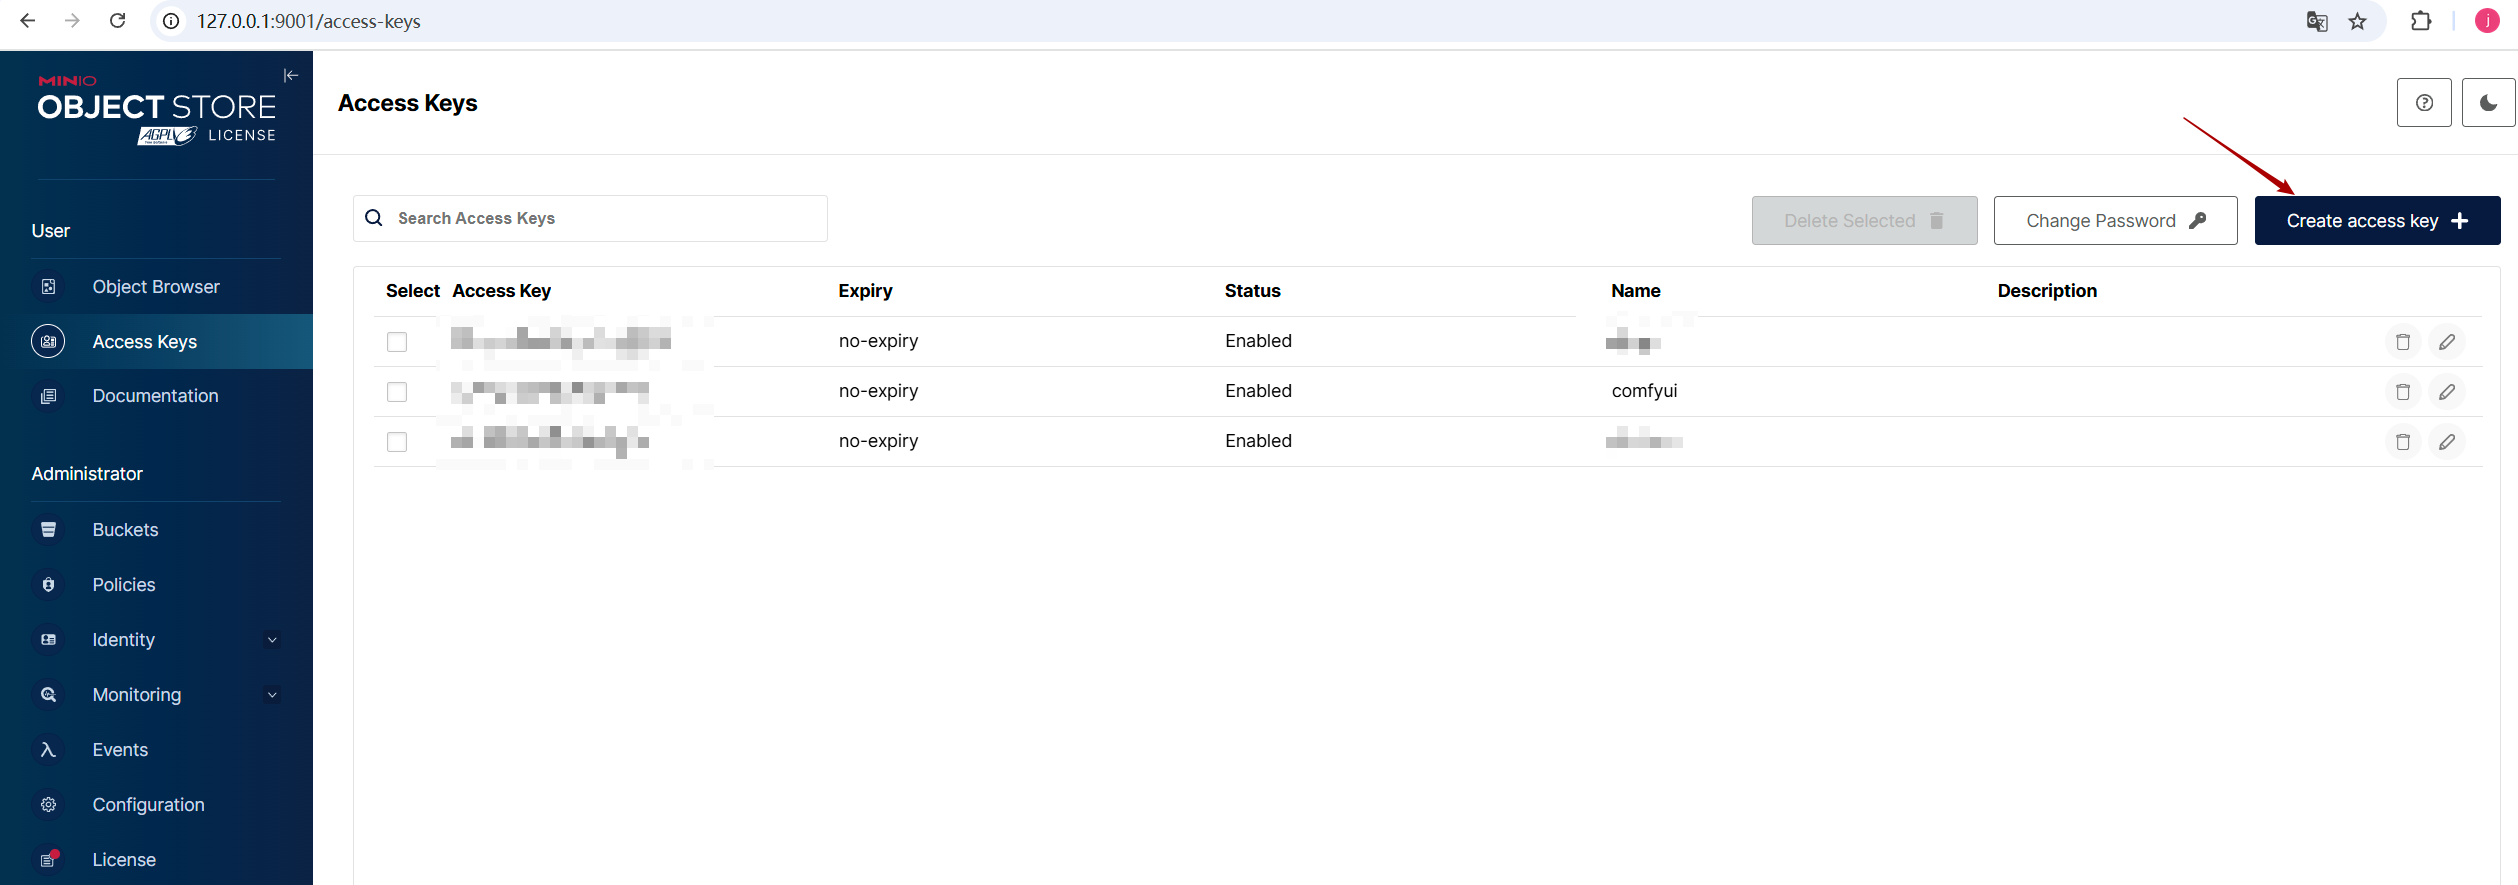The height and width of the screenshot is (885, 2518).
Task: Expand the Identity menu chevron
Action: pos(272,640)
